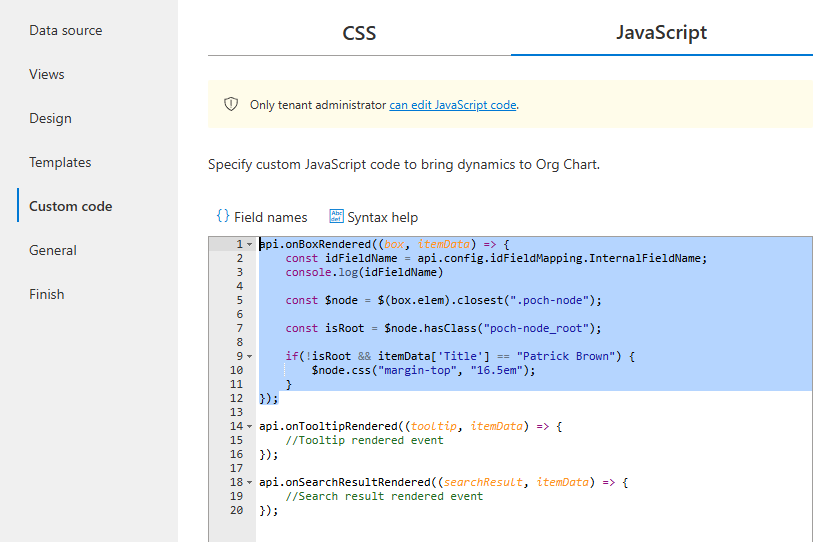The height and width of the screenshot is (542, 836).
Task: Open General settings in sidebar
Action: pyautogui.click(x=53, y=250)
